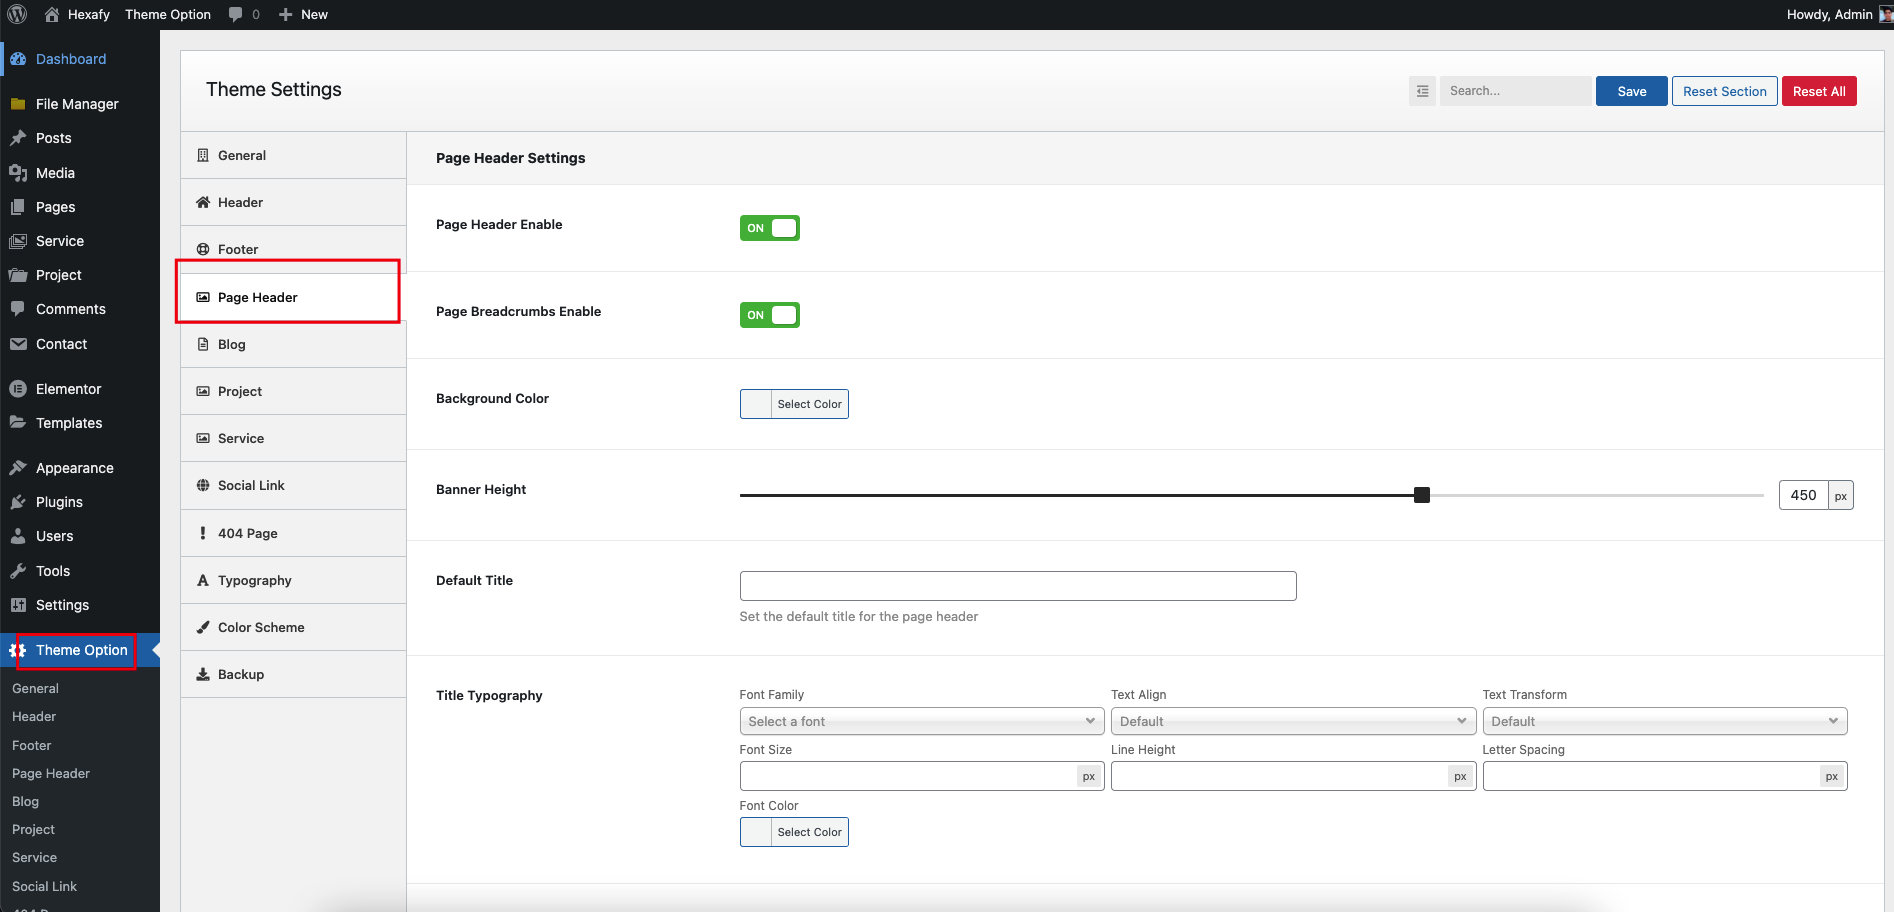This screenshot has height=912, width=1894.
Task: Click the Font Size input field
Action: [908, 776]
